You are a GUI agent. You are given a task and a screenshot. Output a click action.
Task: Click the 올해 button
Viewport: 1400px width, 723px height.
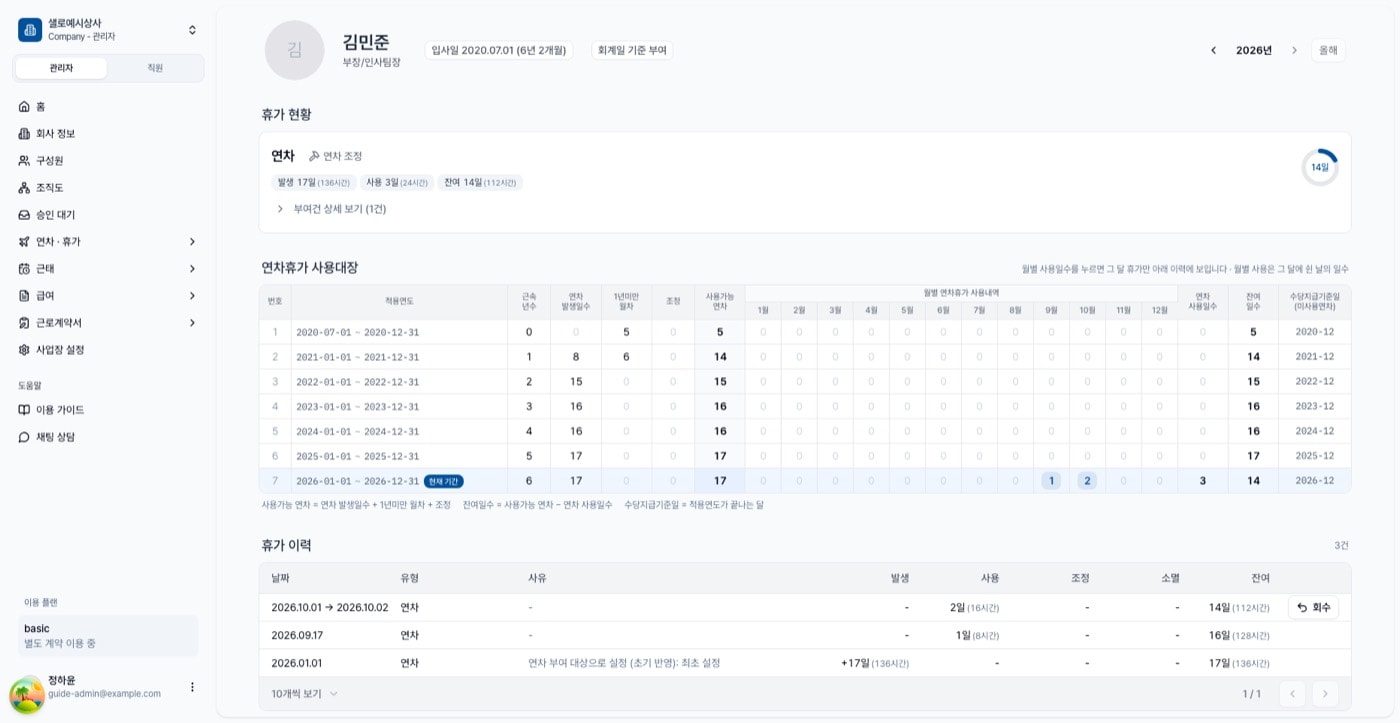(x=1328, y=50)
